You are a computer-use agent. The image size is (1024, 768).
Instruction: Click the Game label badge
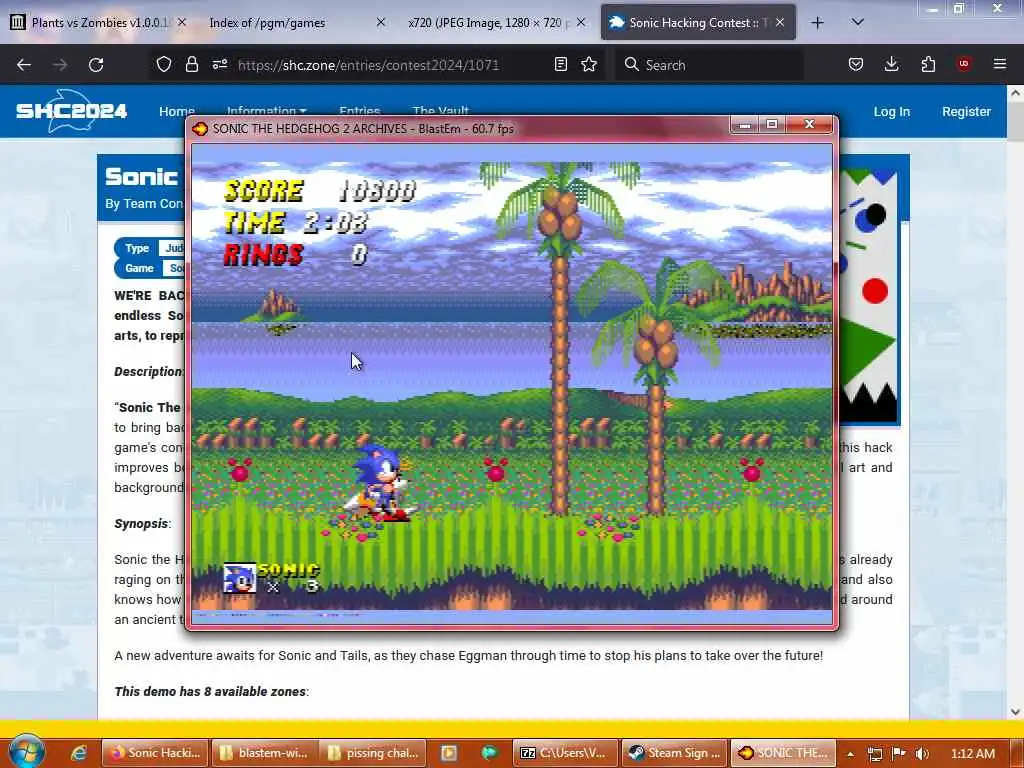pyautogui.click(x=139, y=268)
